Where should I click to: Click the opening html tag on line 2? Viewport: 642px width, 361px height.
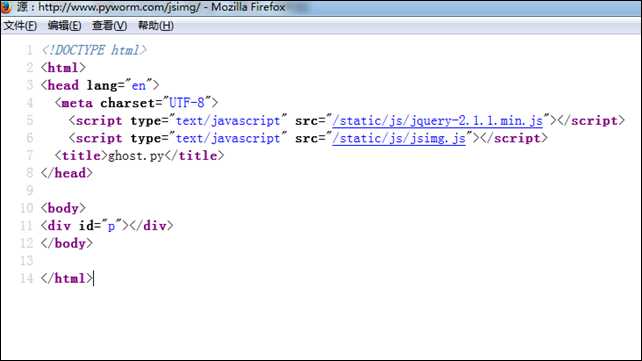point(63,68)
